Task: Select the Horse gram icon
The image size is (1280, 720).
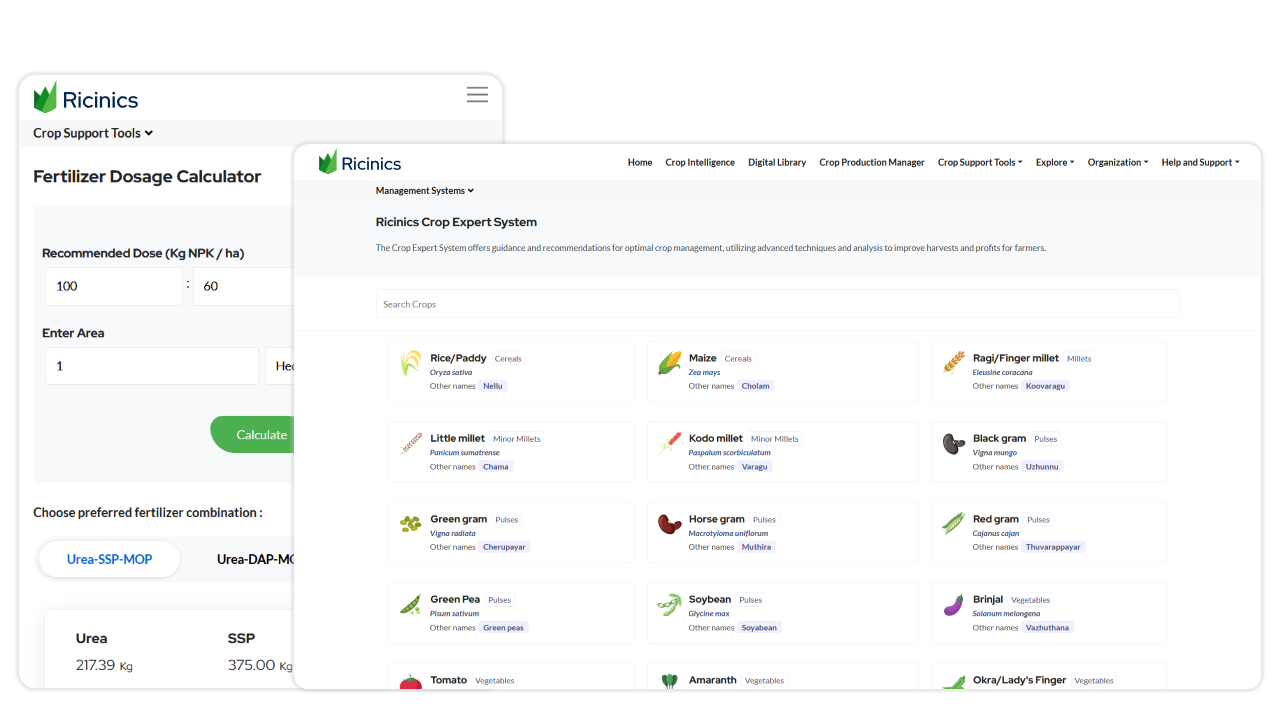Action: click(x=669, y=524)
